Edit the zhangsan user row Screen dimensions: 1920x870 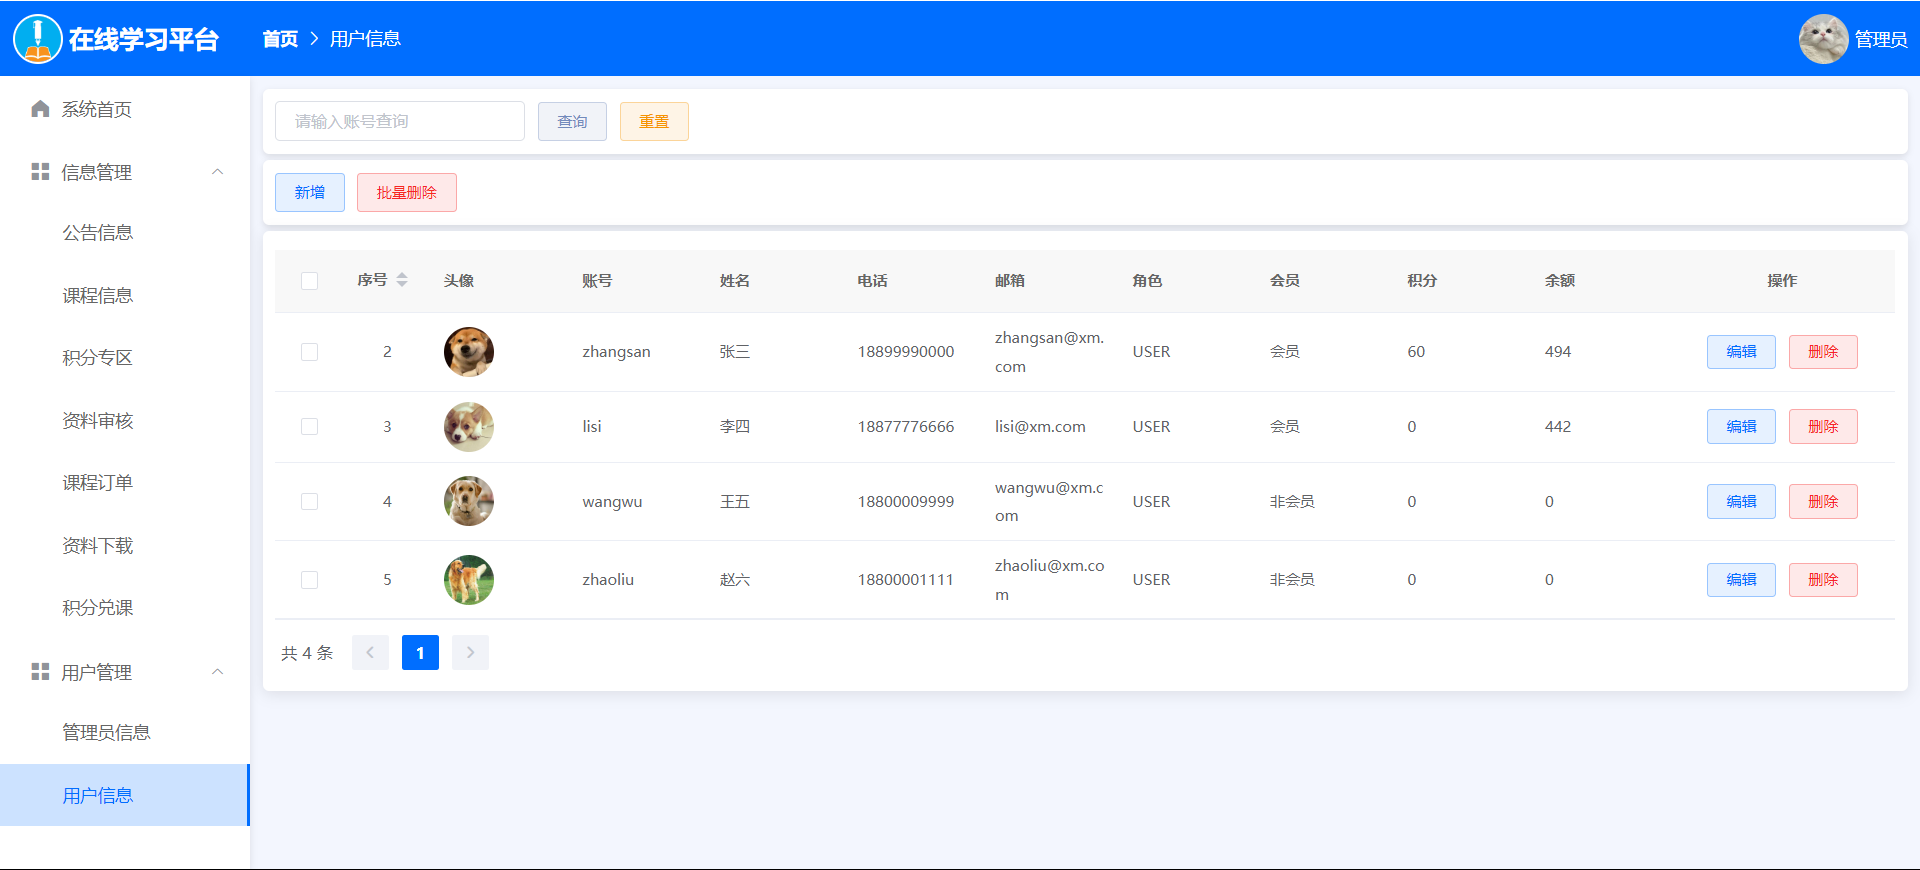point(1741,352)
